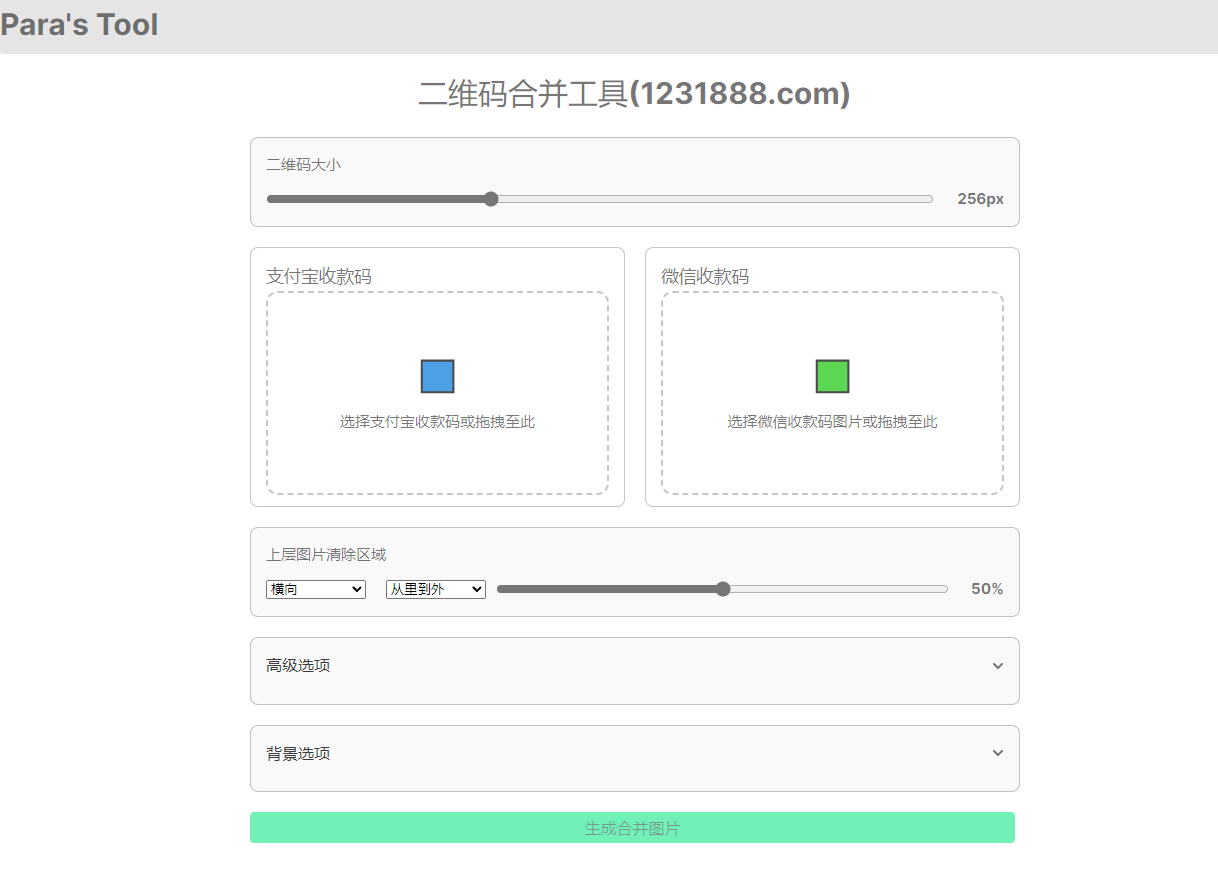Adjust the 二维码大小 size slider handle

[490, 198]
